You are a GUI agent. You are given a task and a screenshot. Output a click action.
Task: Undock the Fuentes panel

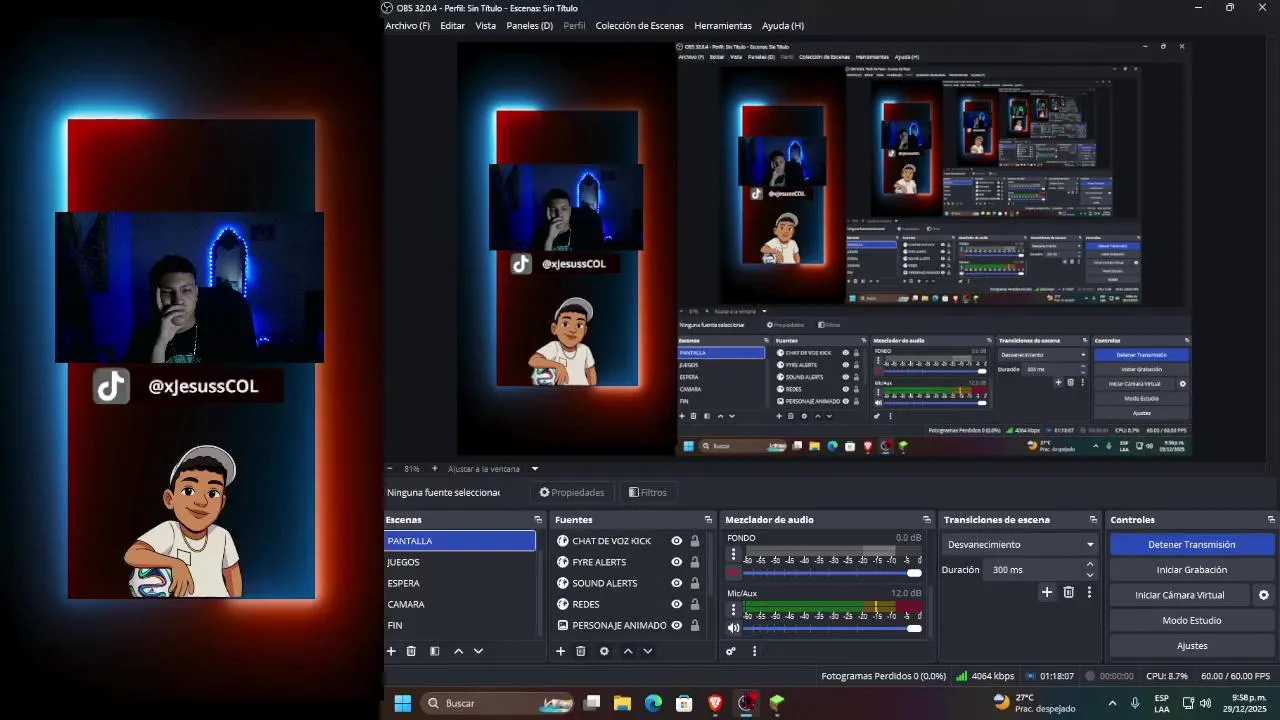[708, 520]
